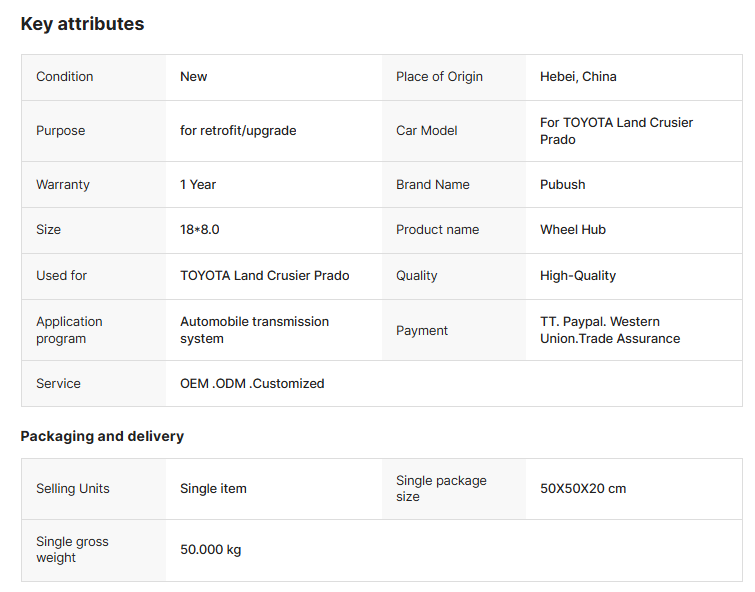Select the payment methods value text
This screenshot has width=755, height=592.
610,330
